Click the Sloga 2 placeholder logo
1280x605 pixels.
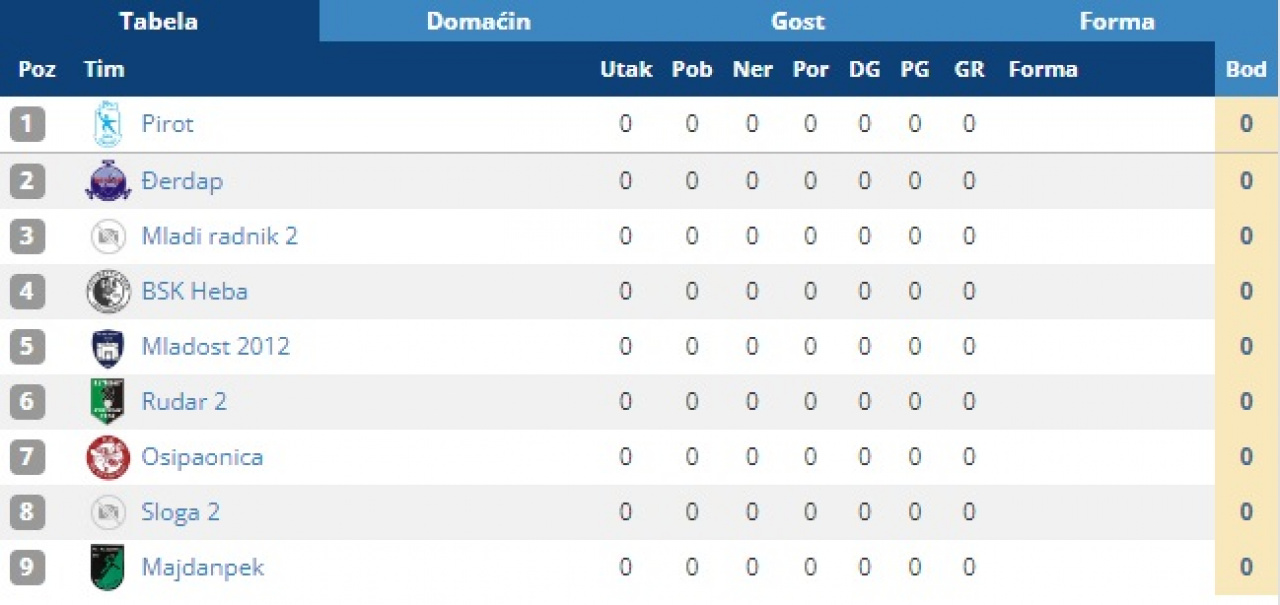pyautogui.click(x=108, y=513)
